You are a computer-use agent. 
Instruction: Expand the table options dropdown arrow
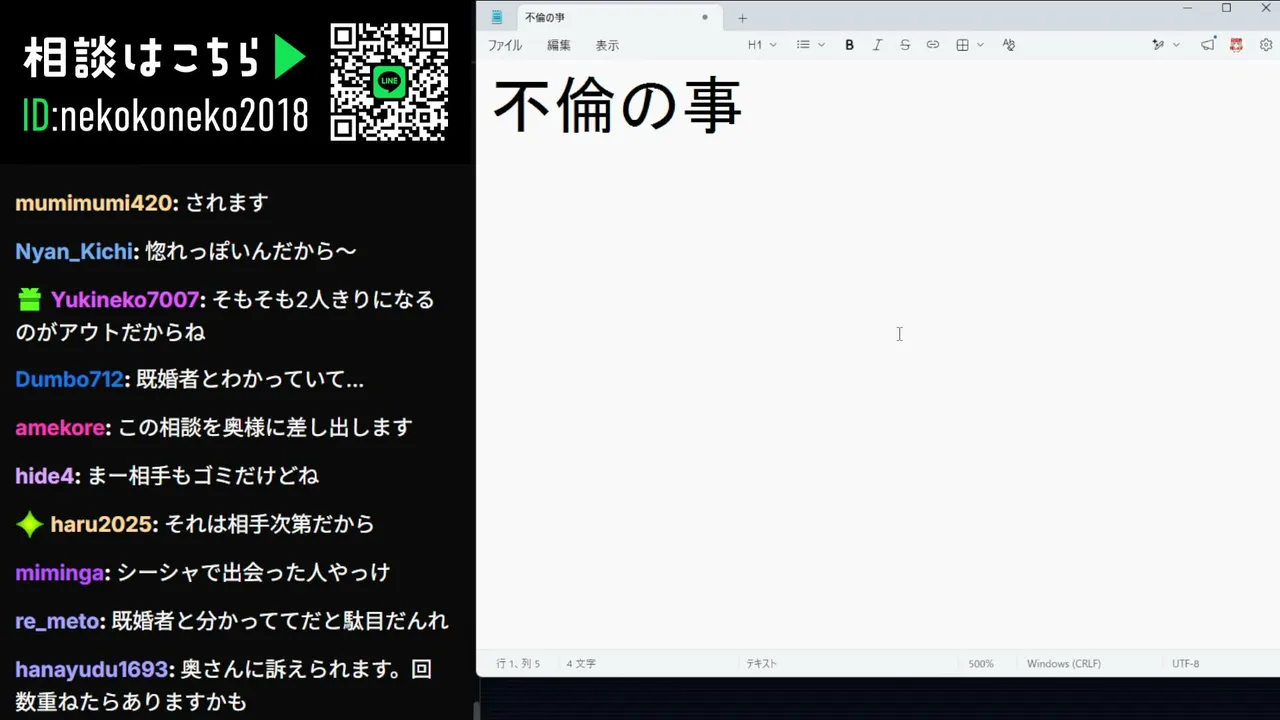(981, 45)
